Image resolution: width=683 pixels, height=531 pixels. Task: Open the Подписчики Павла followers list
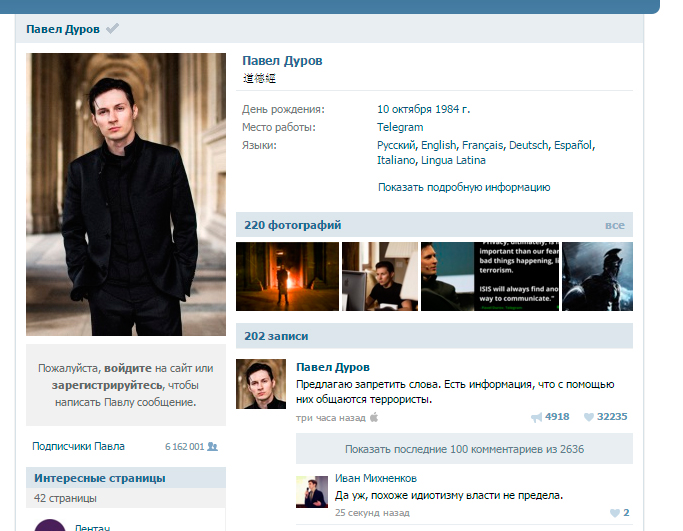click(x=78, y=446)
